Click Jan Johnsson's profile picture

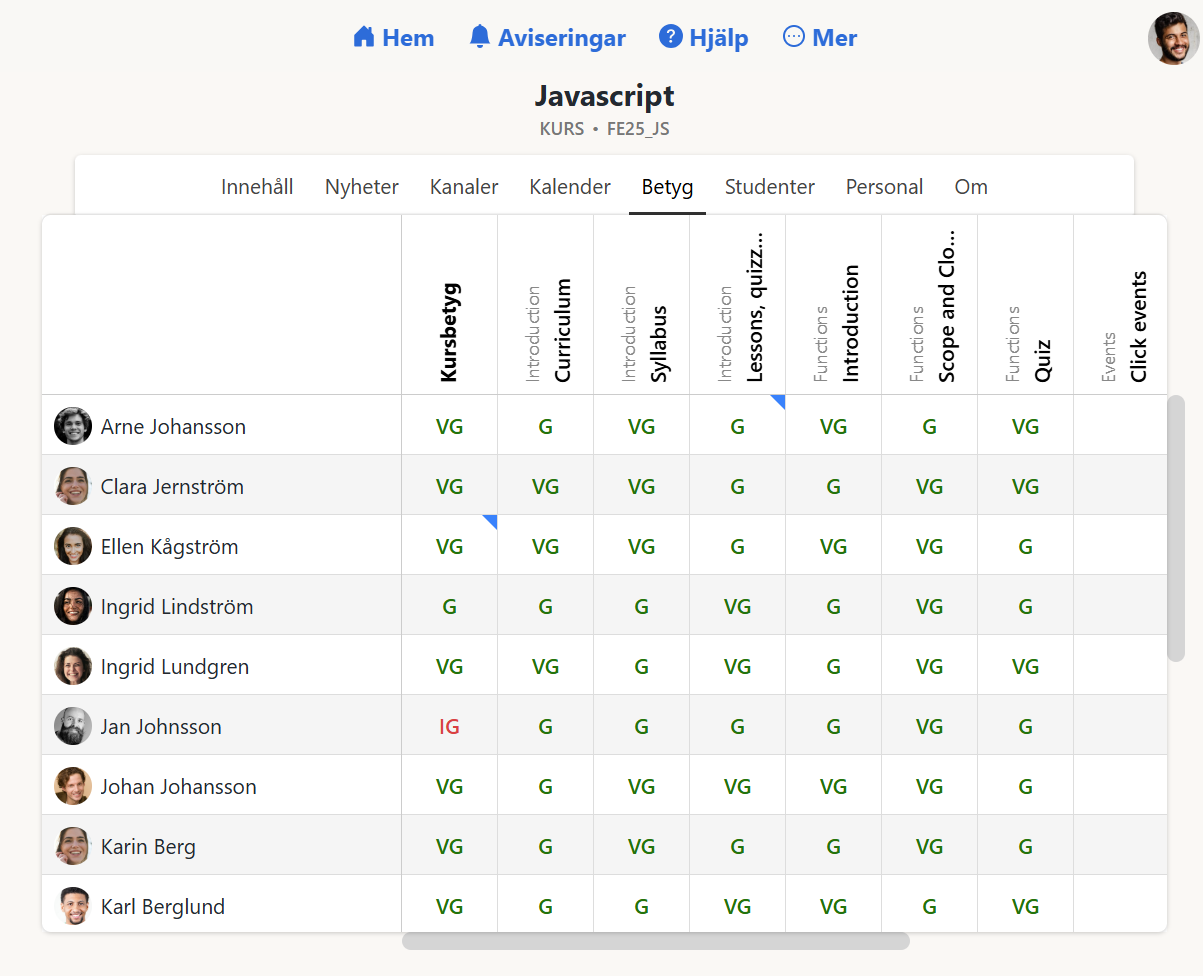73,726
